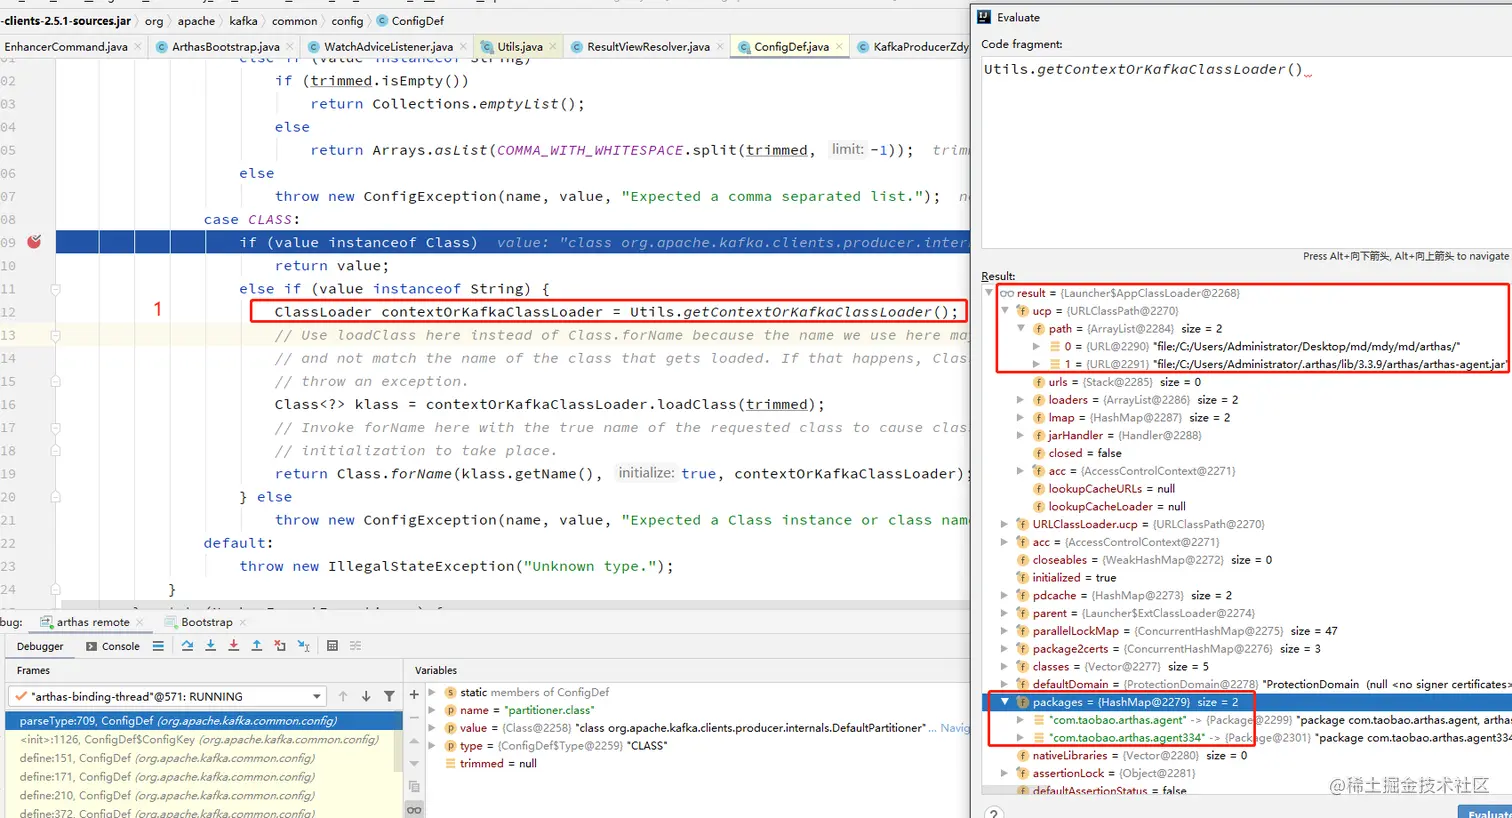Click the apache breadcrumb
The width and height of the screenshot is (1512, 818).
coord(196,21)
